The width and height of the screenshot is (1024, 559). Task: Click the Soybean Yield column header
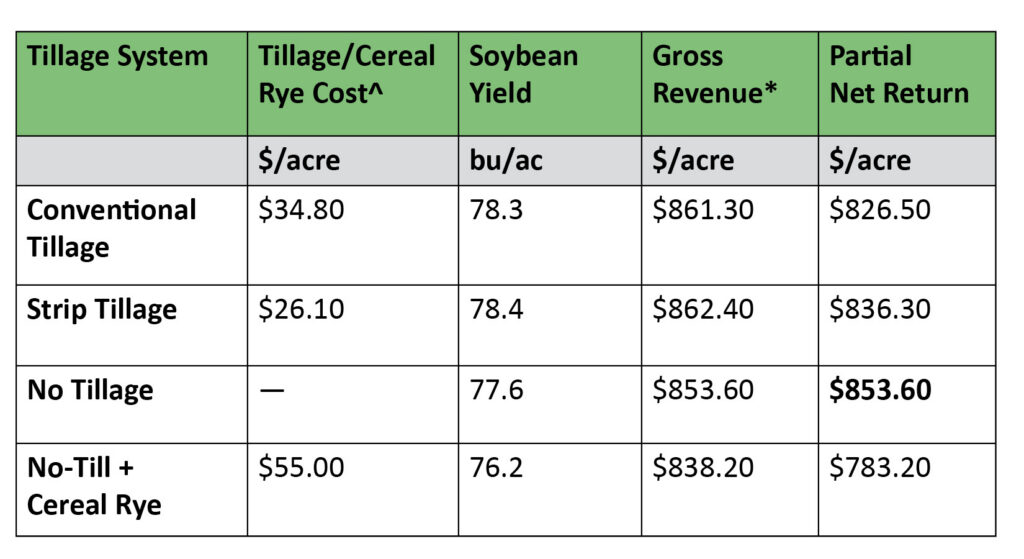[524, 74]
